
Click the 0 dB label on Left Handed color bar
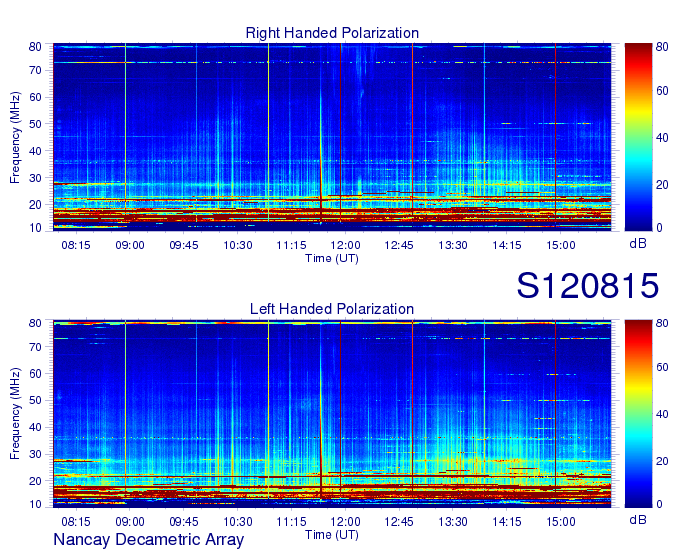(660, 504)
